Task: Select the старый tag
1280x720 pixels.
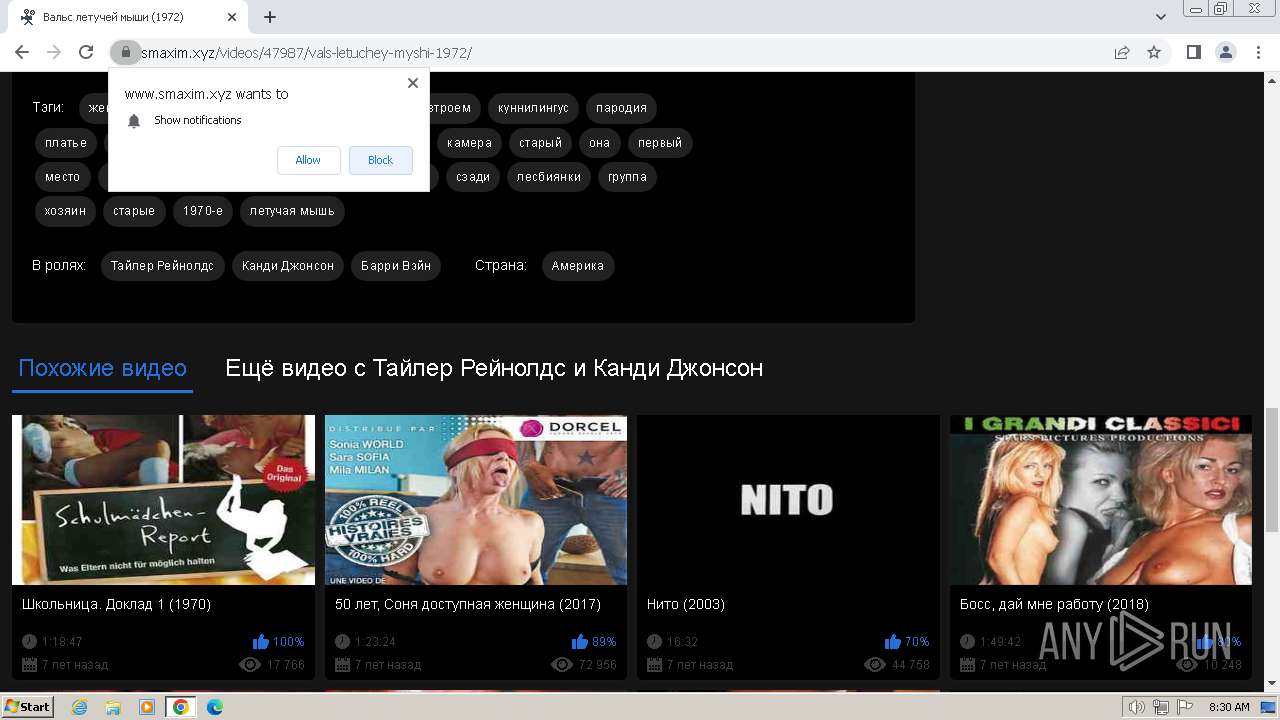Action: point(540,143)
